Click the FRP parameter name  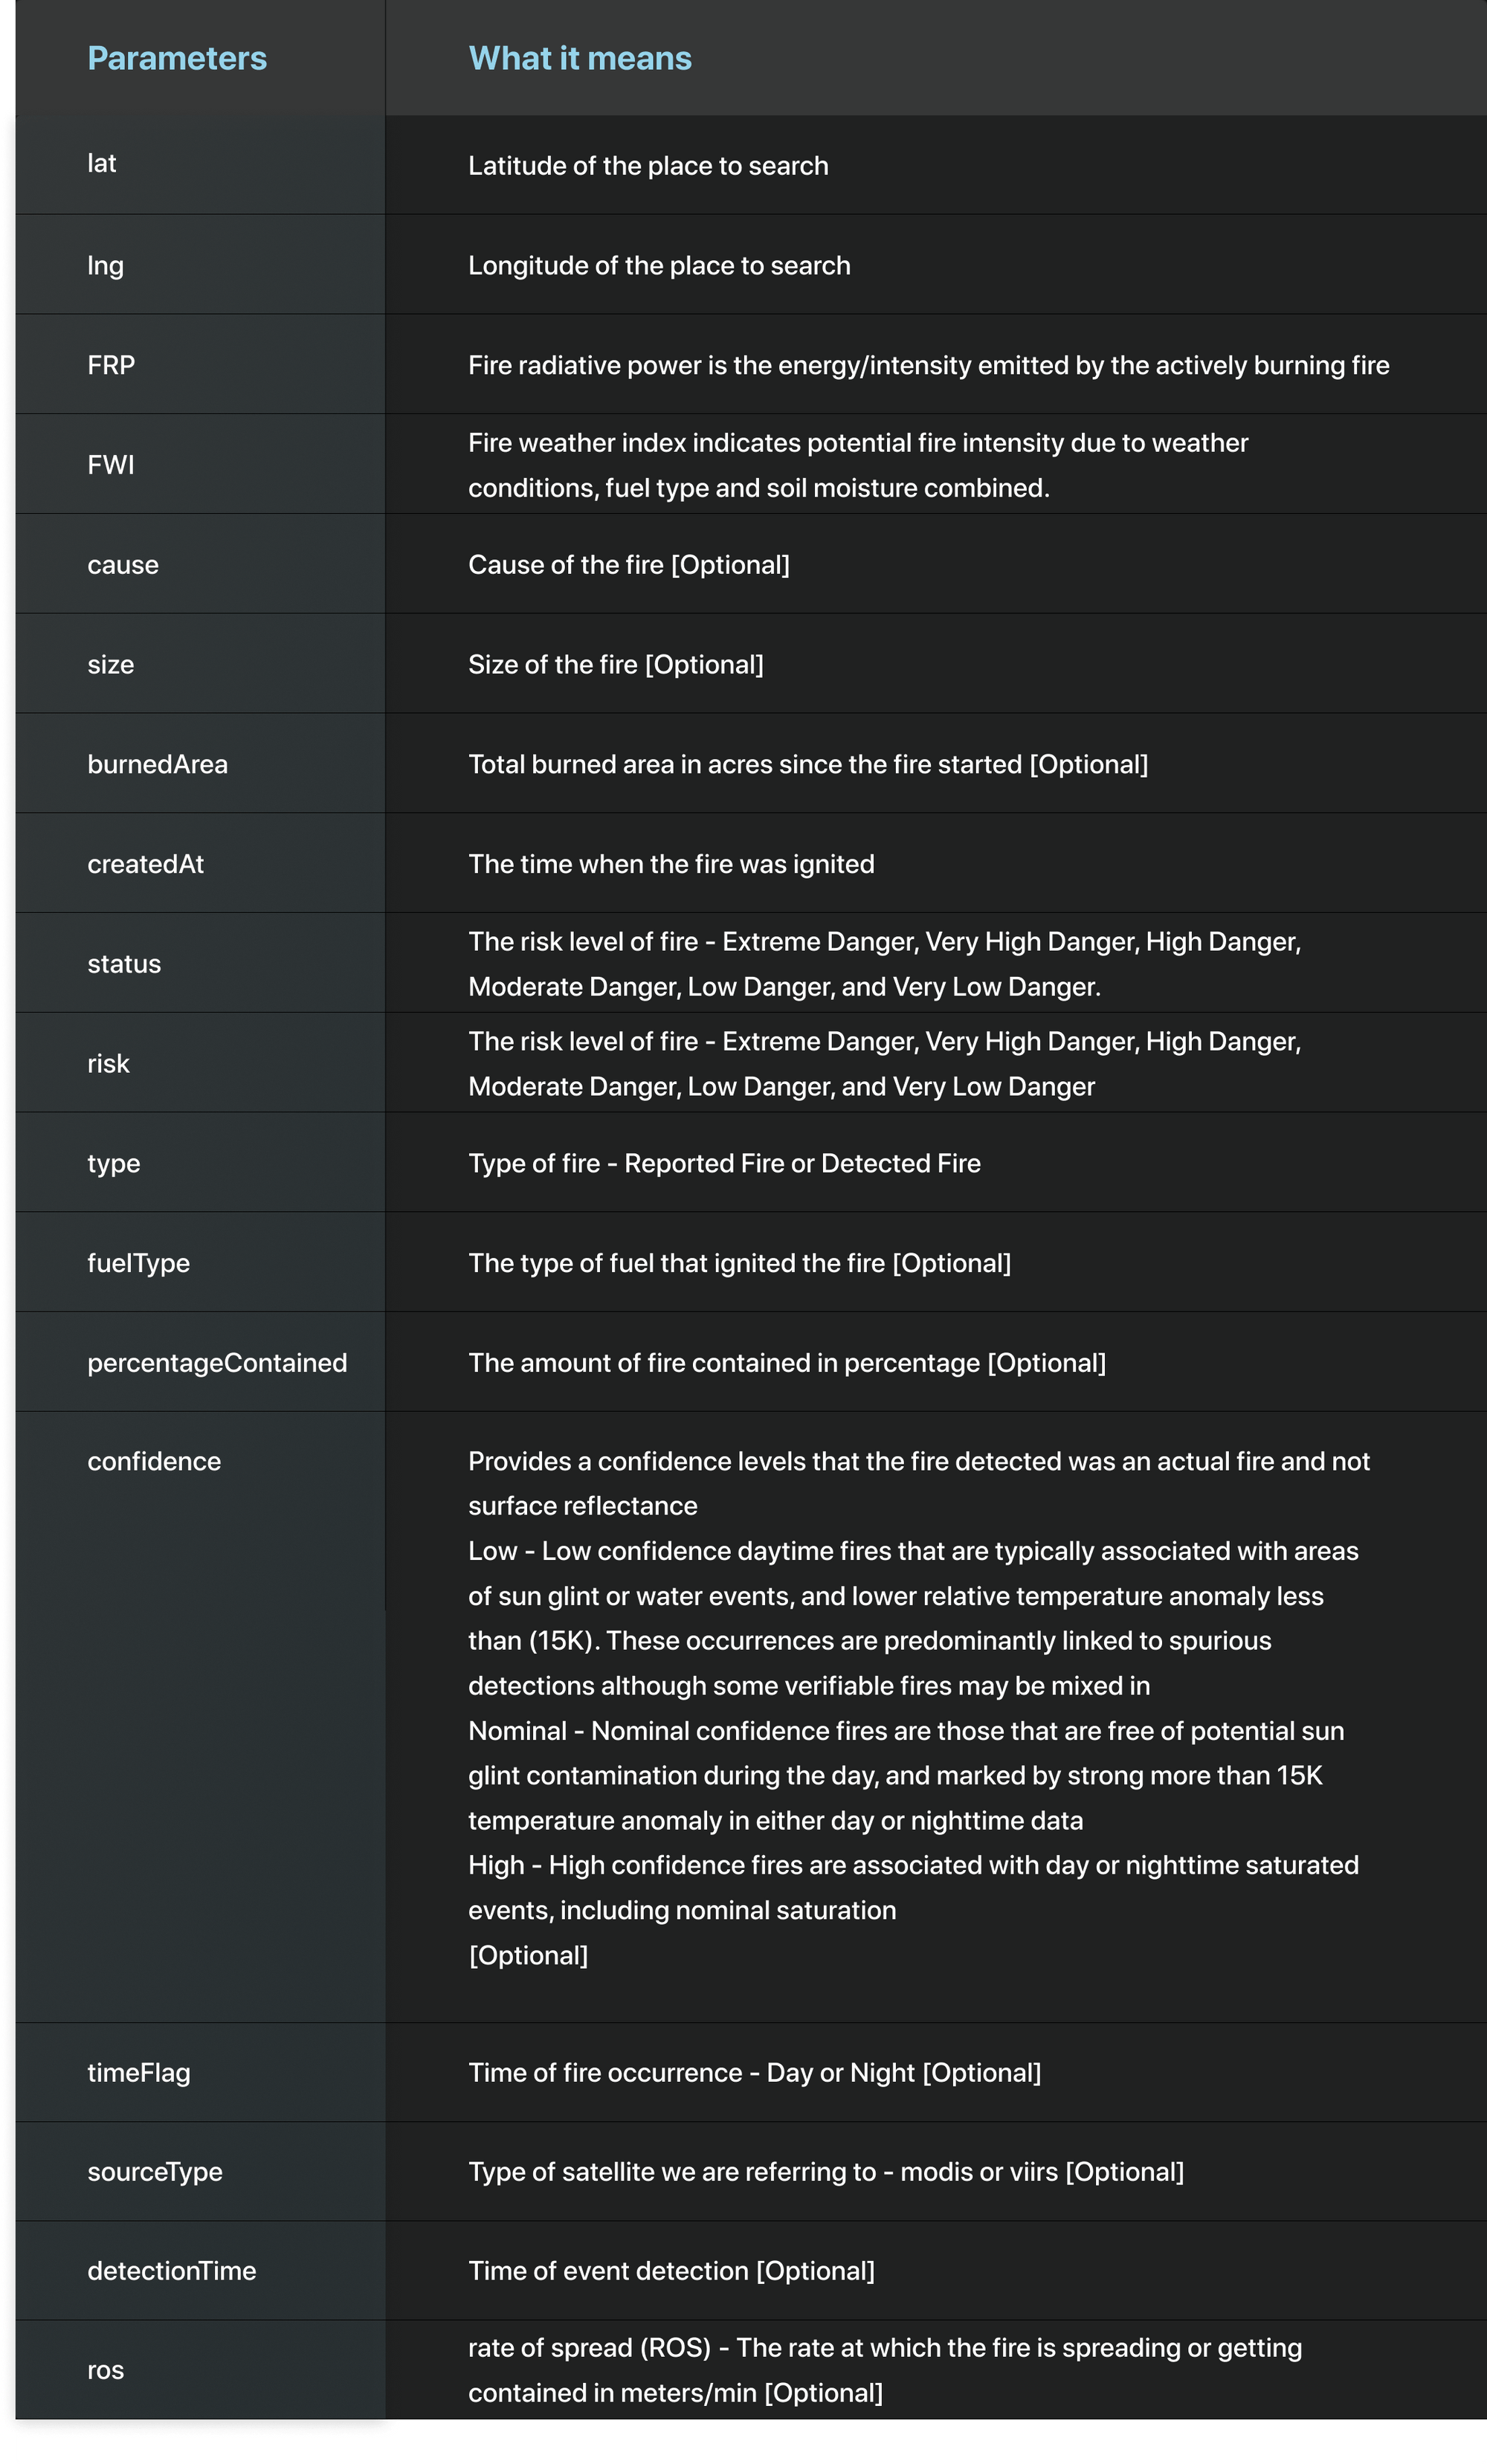click(x=111, y=365)
